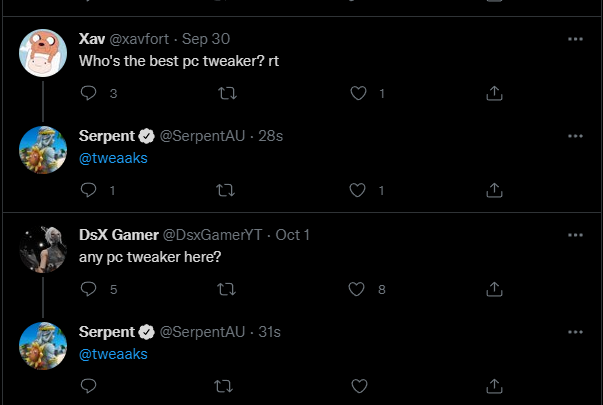Open more options on Xav's tweet

coord(575,39)
